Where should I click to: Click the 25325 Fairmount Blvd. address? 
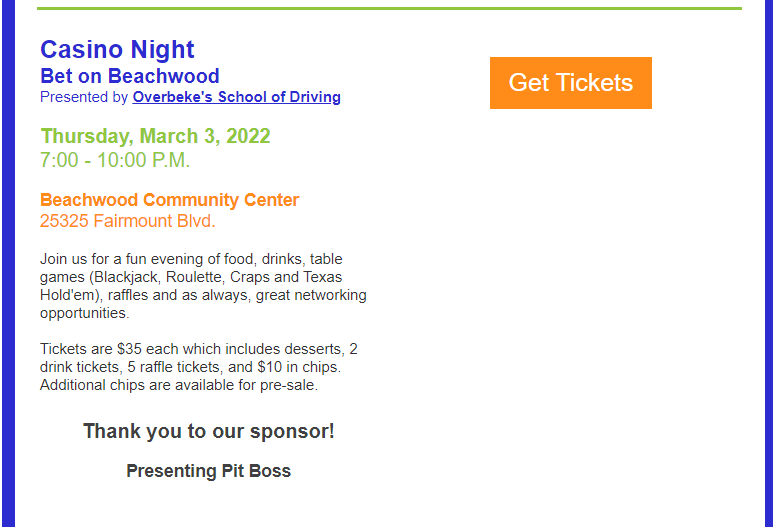coord(128,221)
